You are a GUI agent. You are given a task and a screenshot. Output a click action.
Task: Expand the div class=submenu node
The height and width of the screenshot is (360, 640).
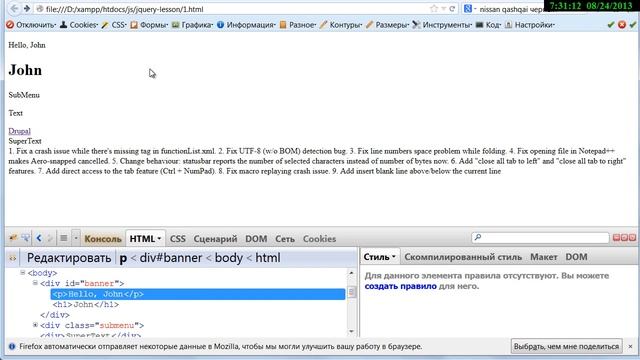tap(35, 325)
